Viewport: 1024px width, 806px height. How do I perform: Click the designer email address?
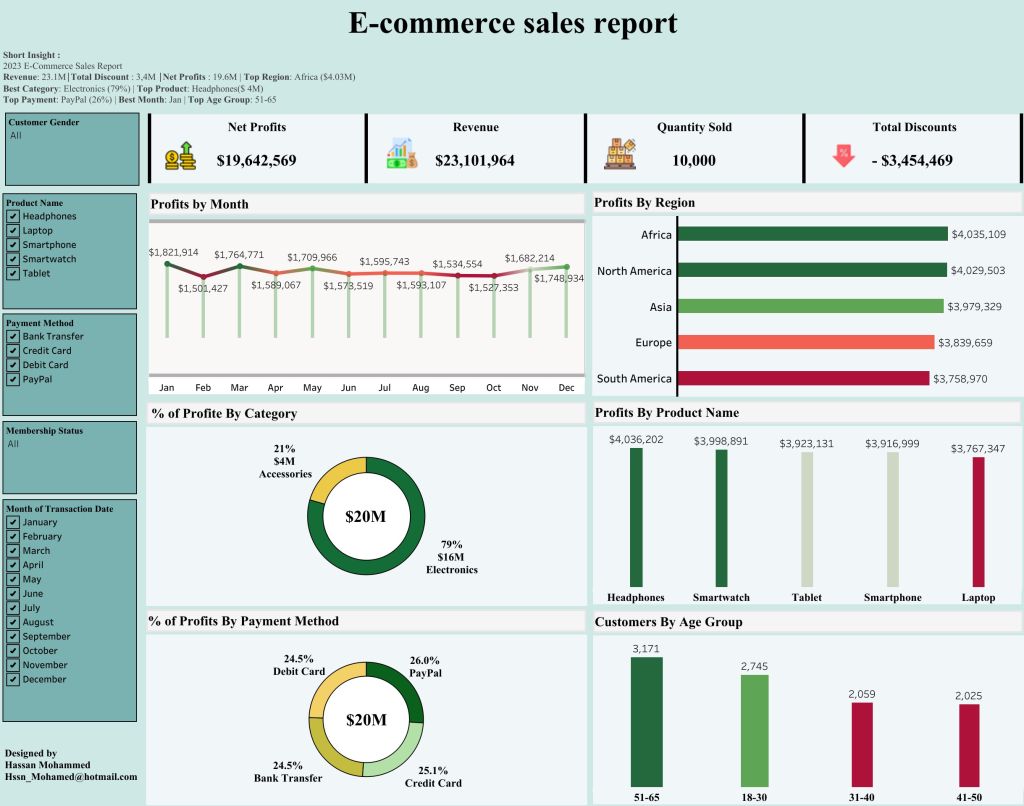pyautogui.click(x=70, y=776)
